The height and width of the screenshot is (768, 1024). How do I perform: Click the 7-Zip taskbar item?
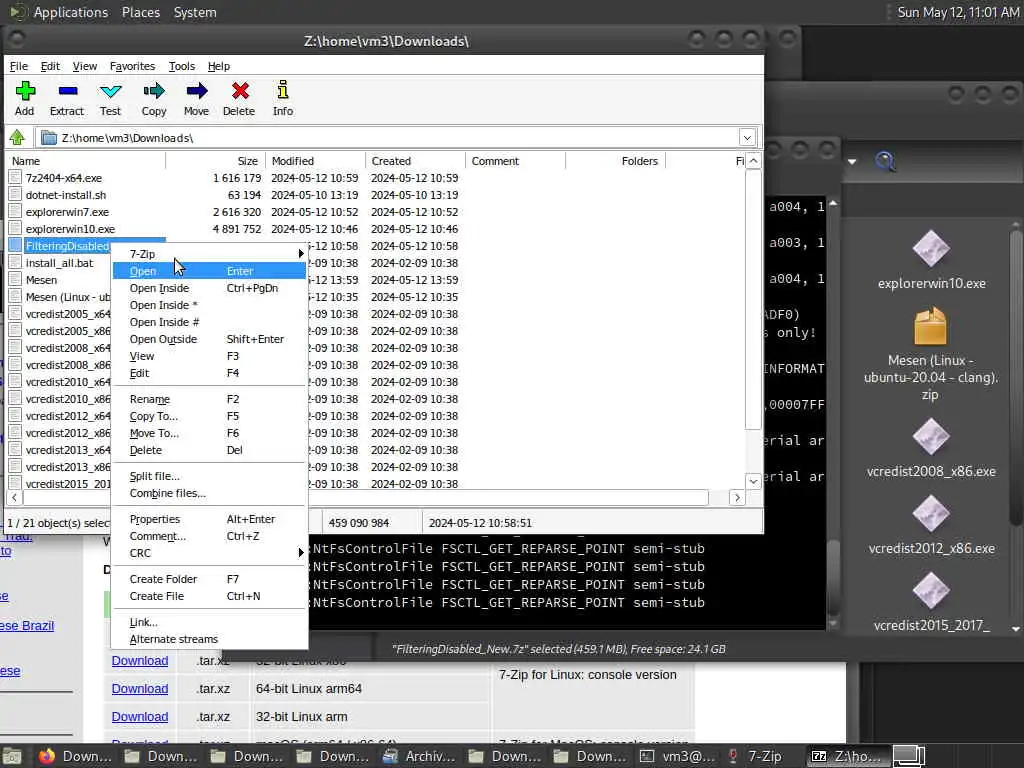[x=754, y=756]
